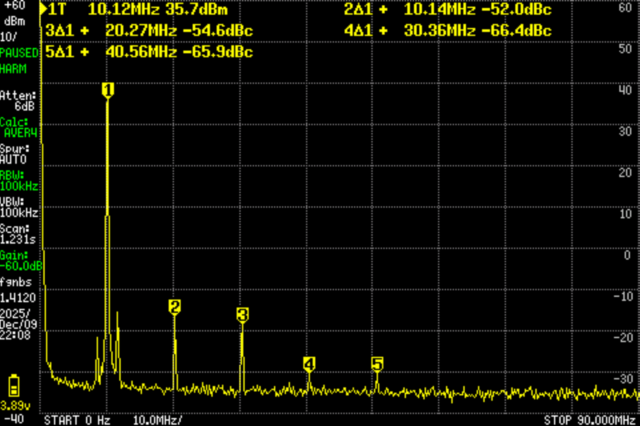The image size is (640, 426).
Task: Click marker 2 on the second harmonic
Action: click(175, 307)
